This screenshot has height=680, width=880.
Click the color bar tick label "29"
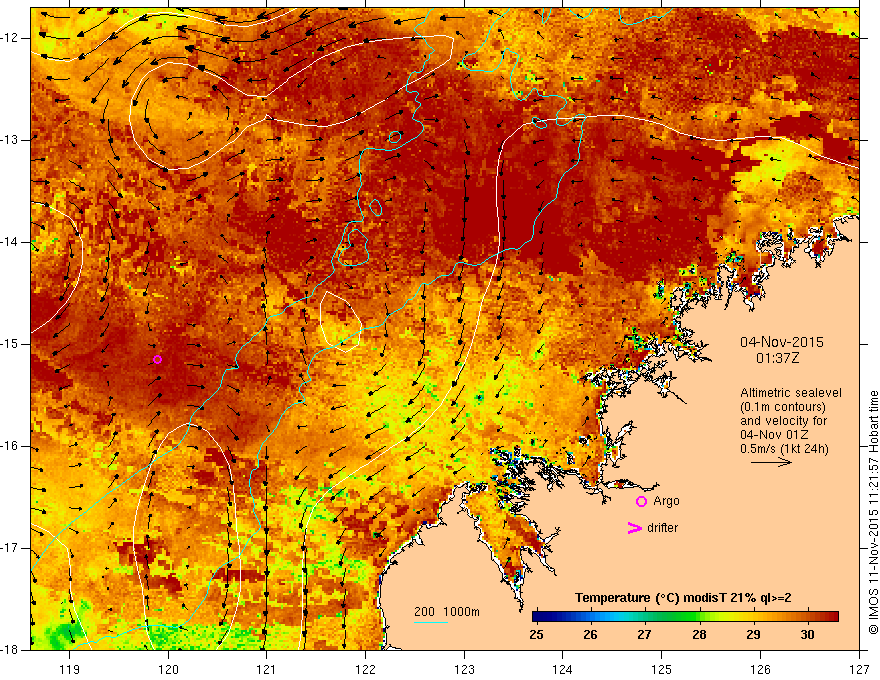point(753,635)
